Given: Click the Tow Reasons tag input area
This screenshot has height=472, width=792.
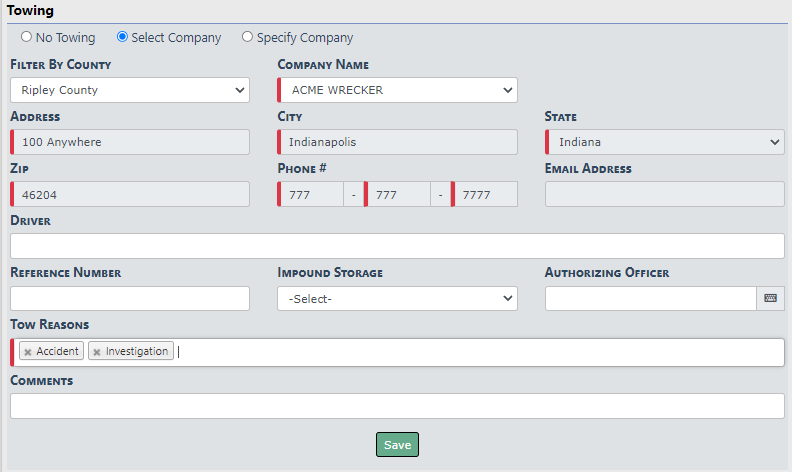Looking at the screenshot, I should click(480, 352).
